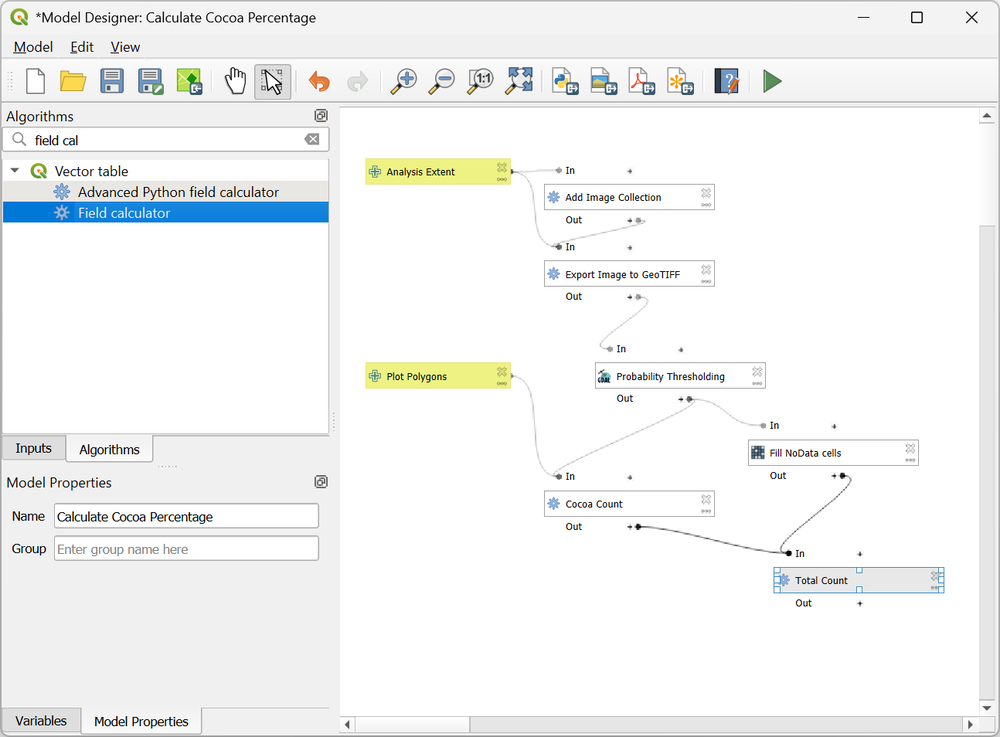
Task: Open an existing model file
Action: 73,82
